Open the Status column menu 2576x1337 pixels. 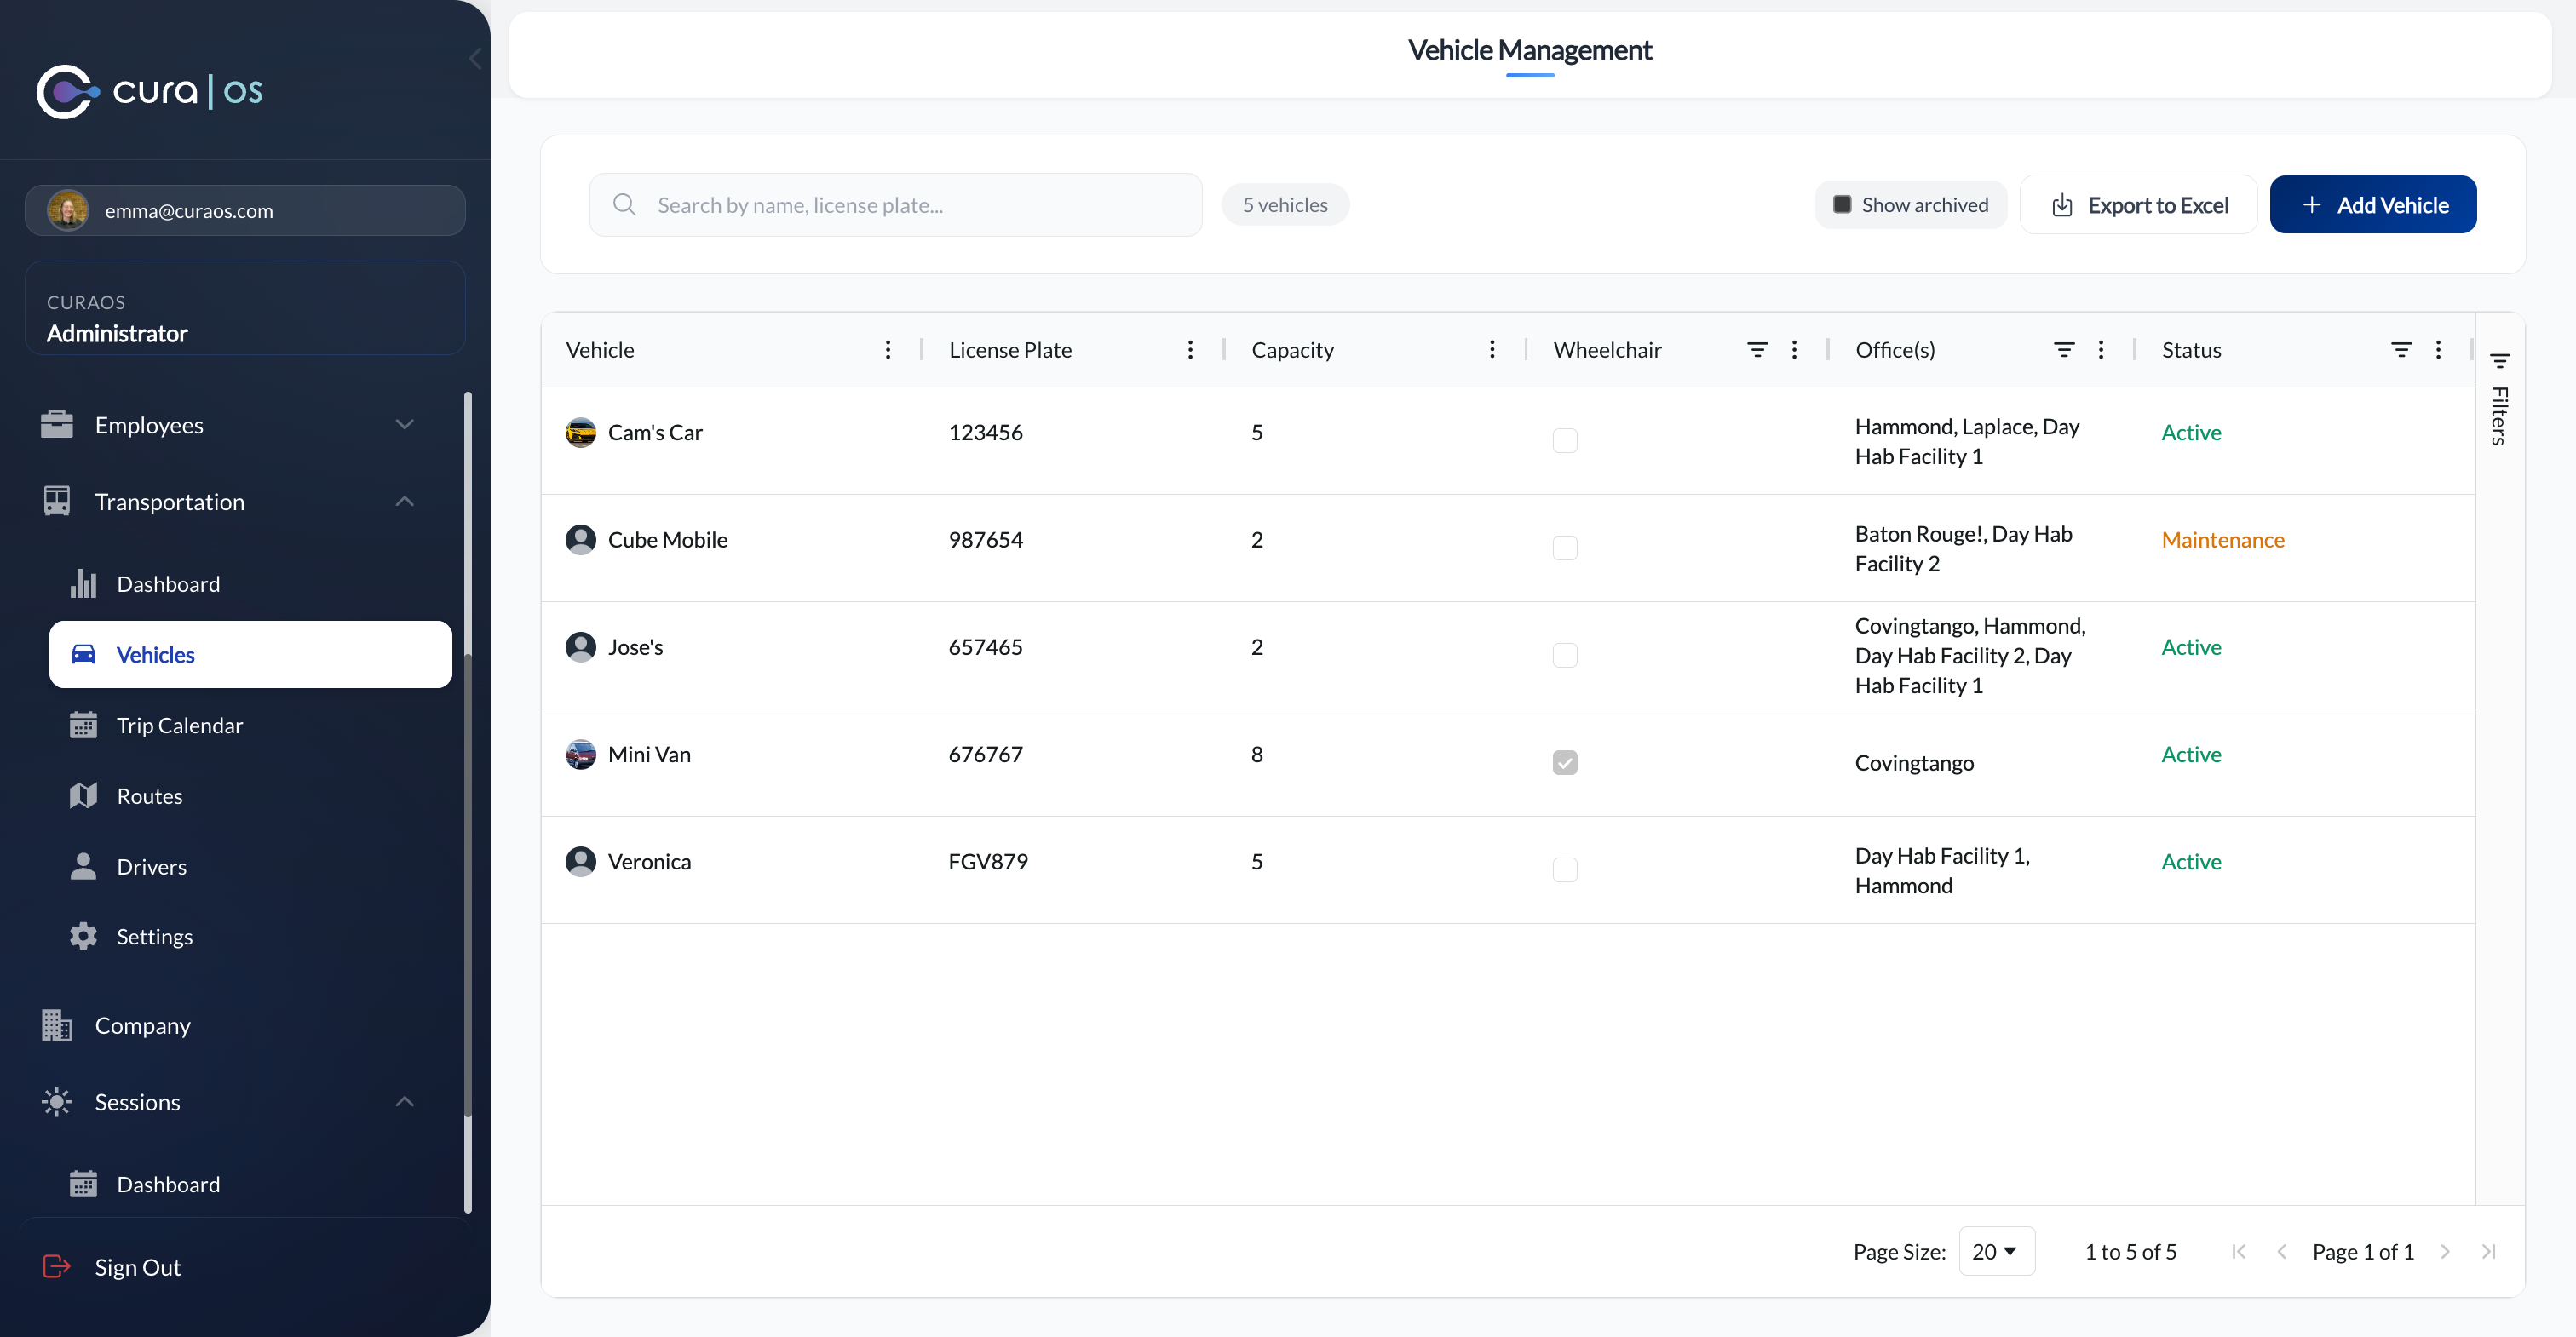coord(2438,349)
